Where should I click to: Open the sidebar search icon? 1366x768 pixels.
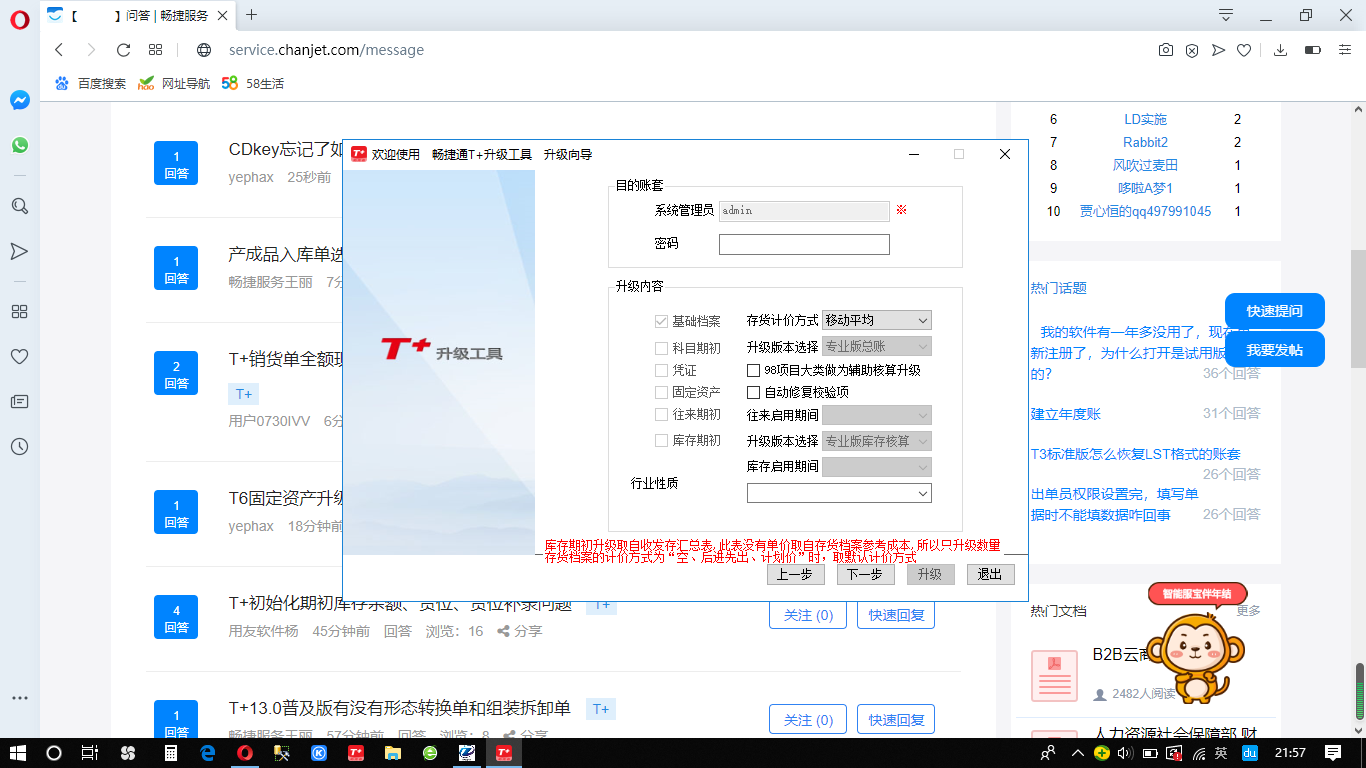click(19, 206)
